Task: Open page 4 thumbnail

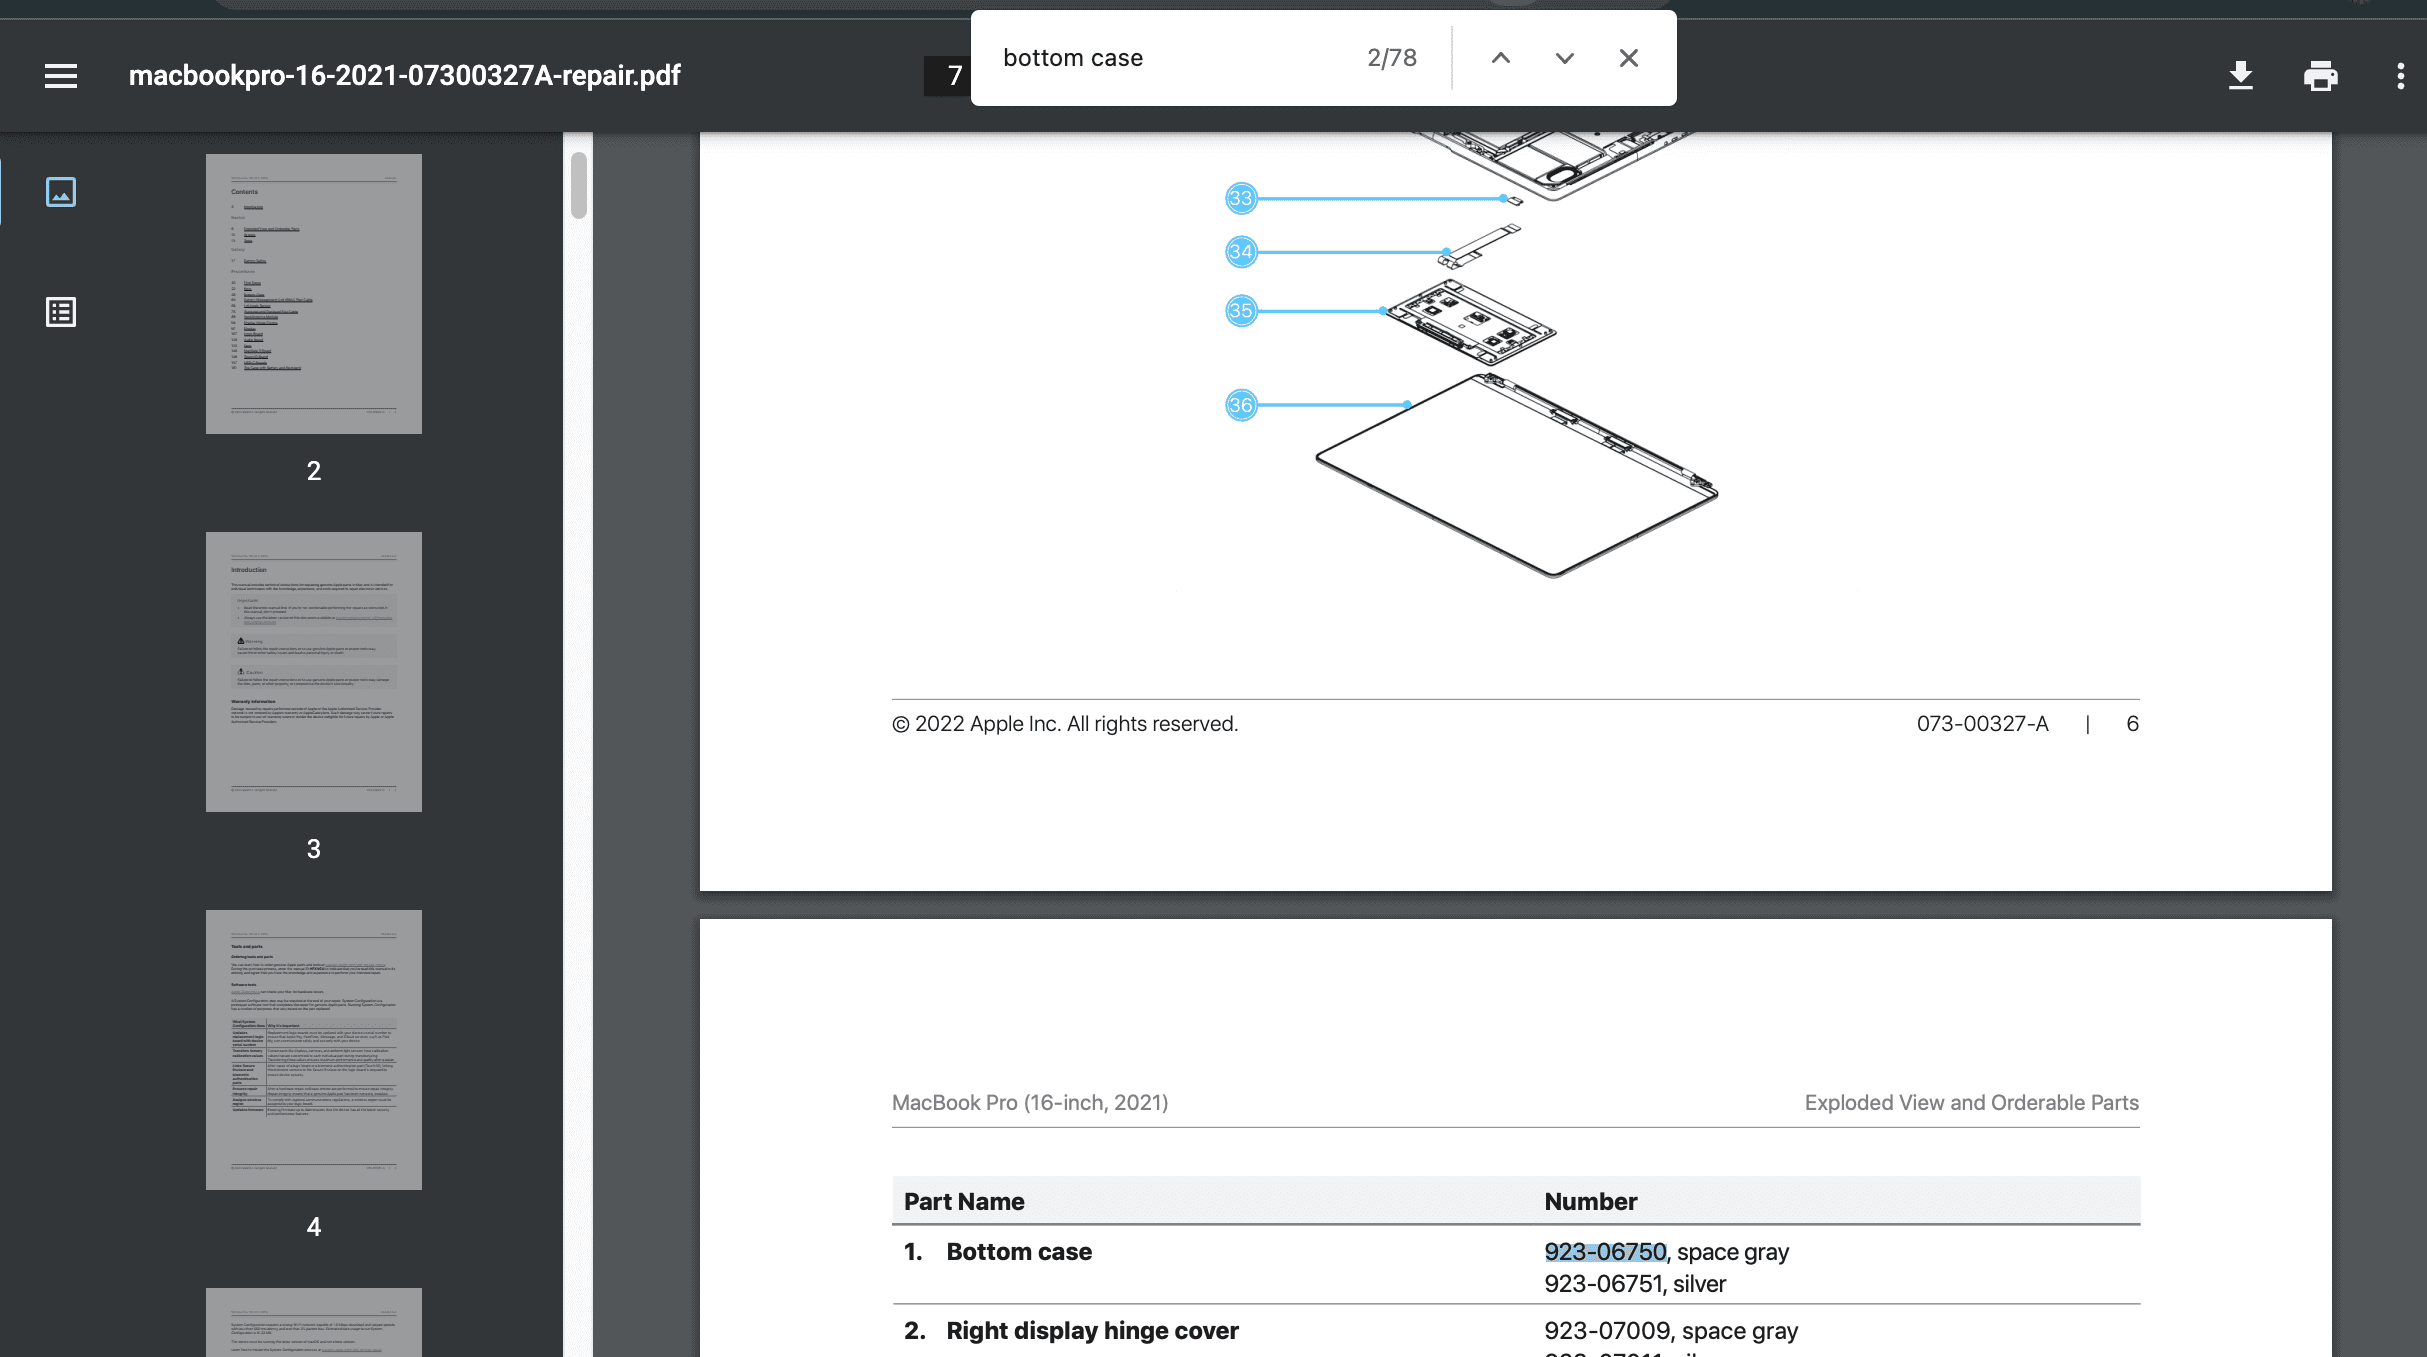Action: (314, 1050)
